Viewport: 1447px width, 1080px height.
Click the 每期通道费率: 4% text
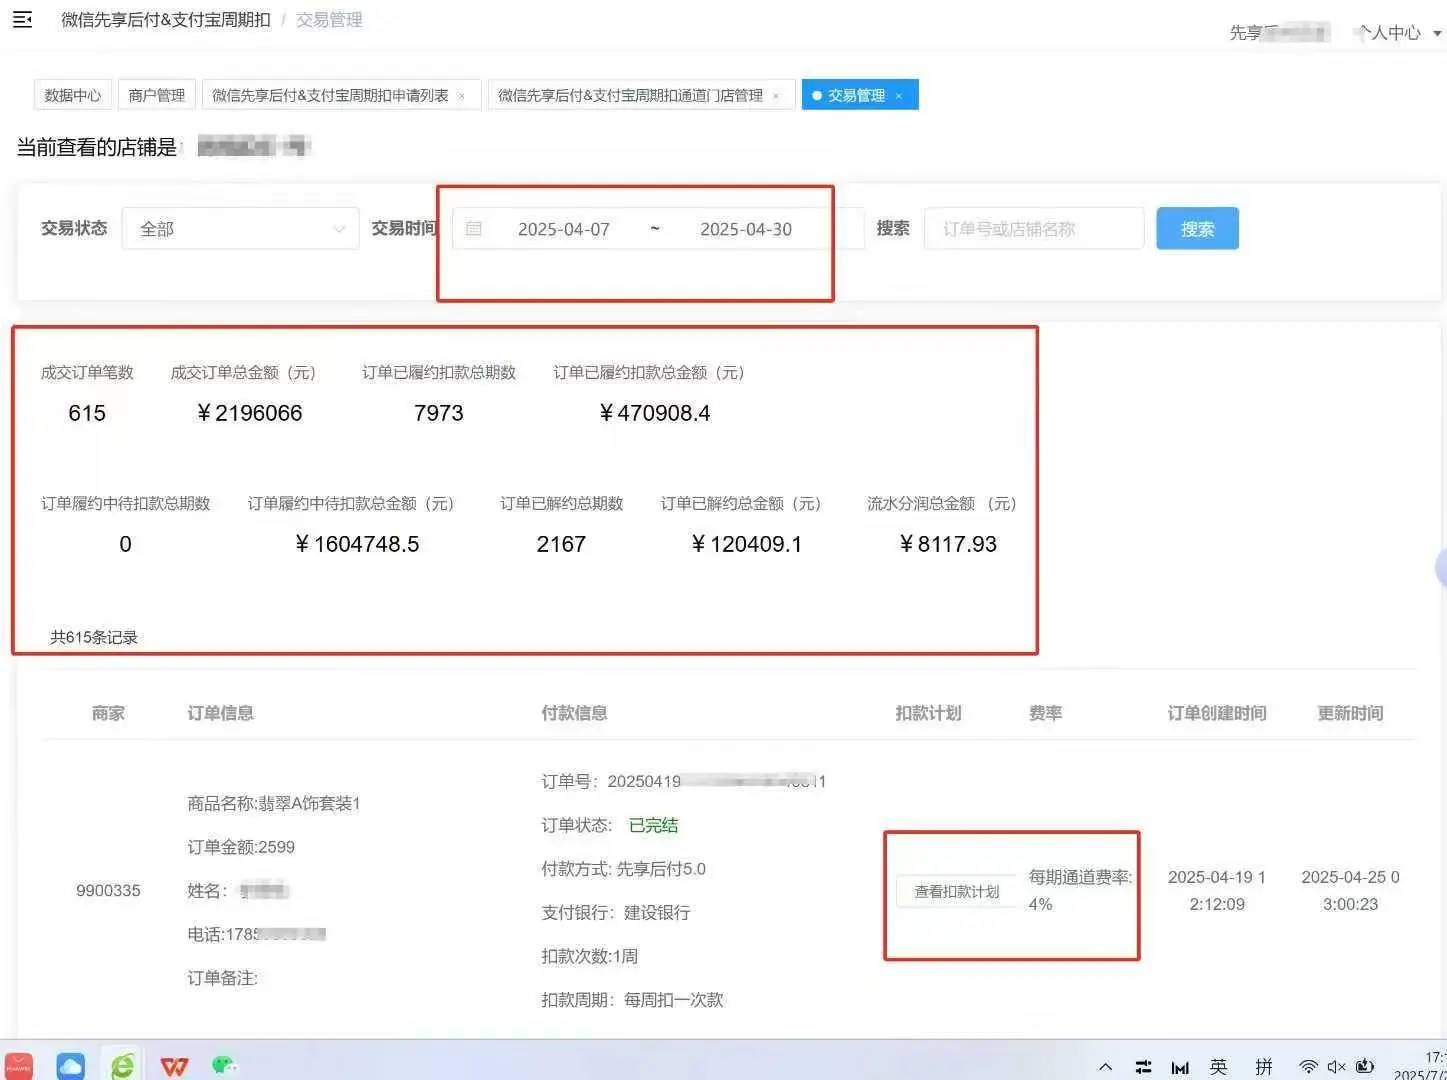click(1080, 890)
